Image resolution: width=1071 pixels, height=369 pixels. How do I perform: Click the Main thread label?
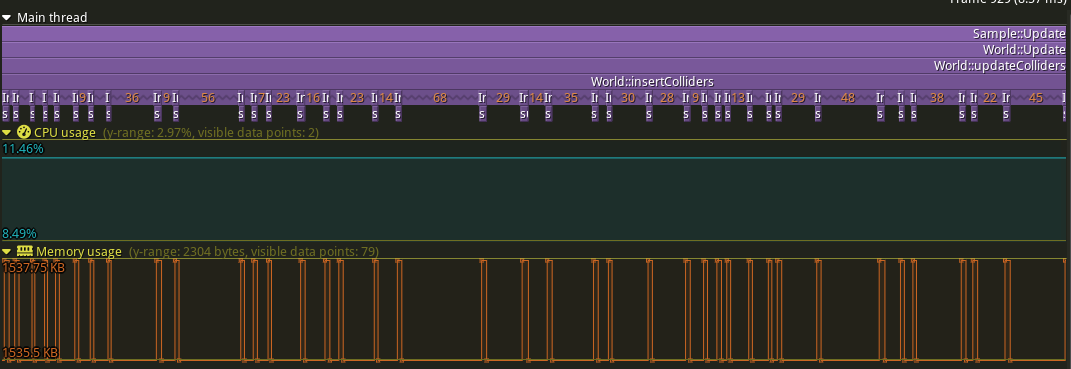tap(52, 18)
